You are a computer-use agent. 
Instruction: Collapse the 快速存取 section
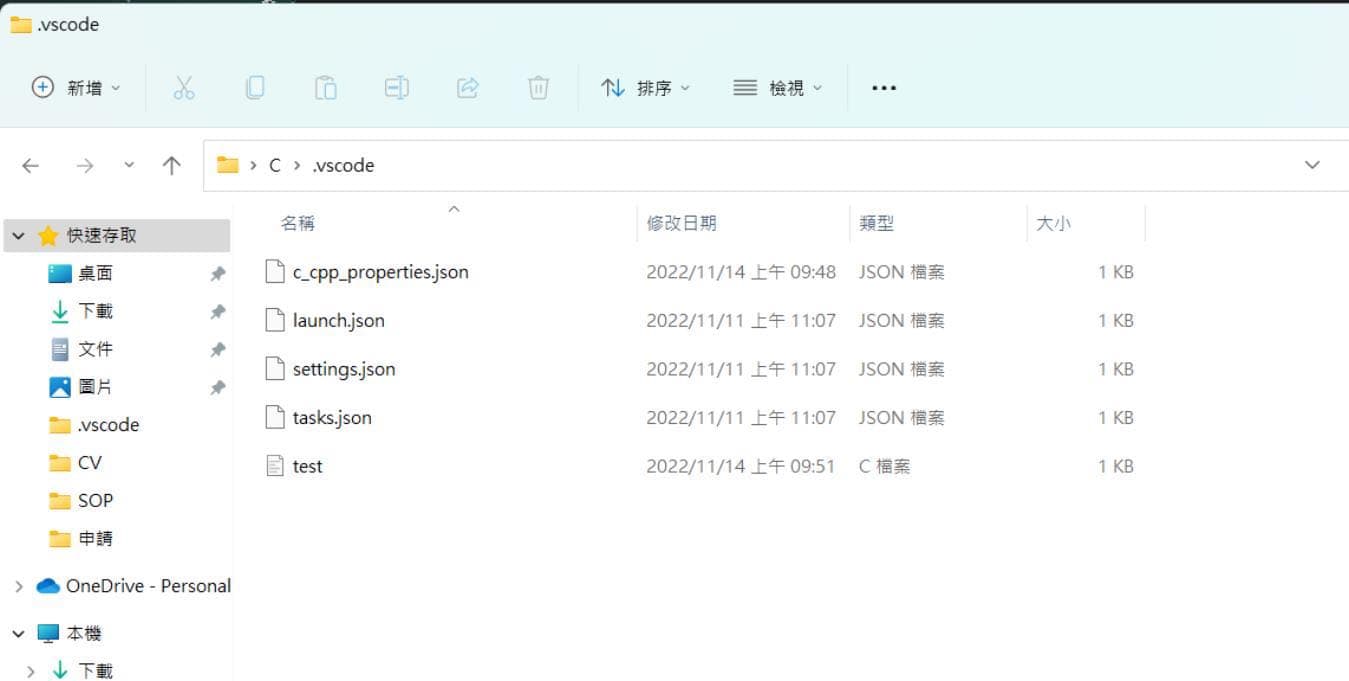[x=18, y=235]
